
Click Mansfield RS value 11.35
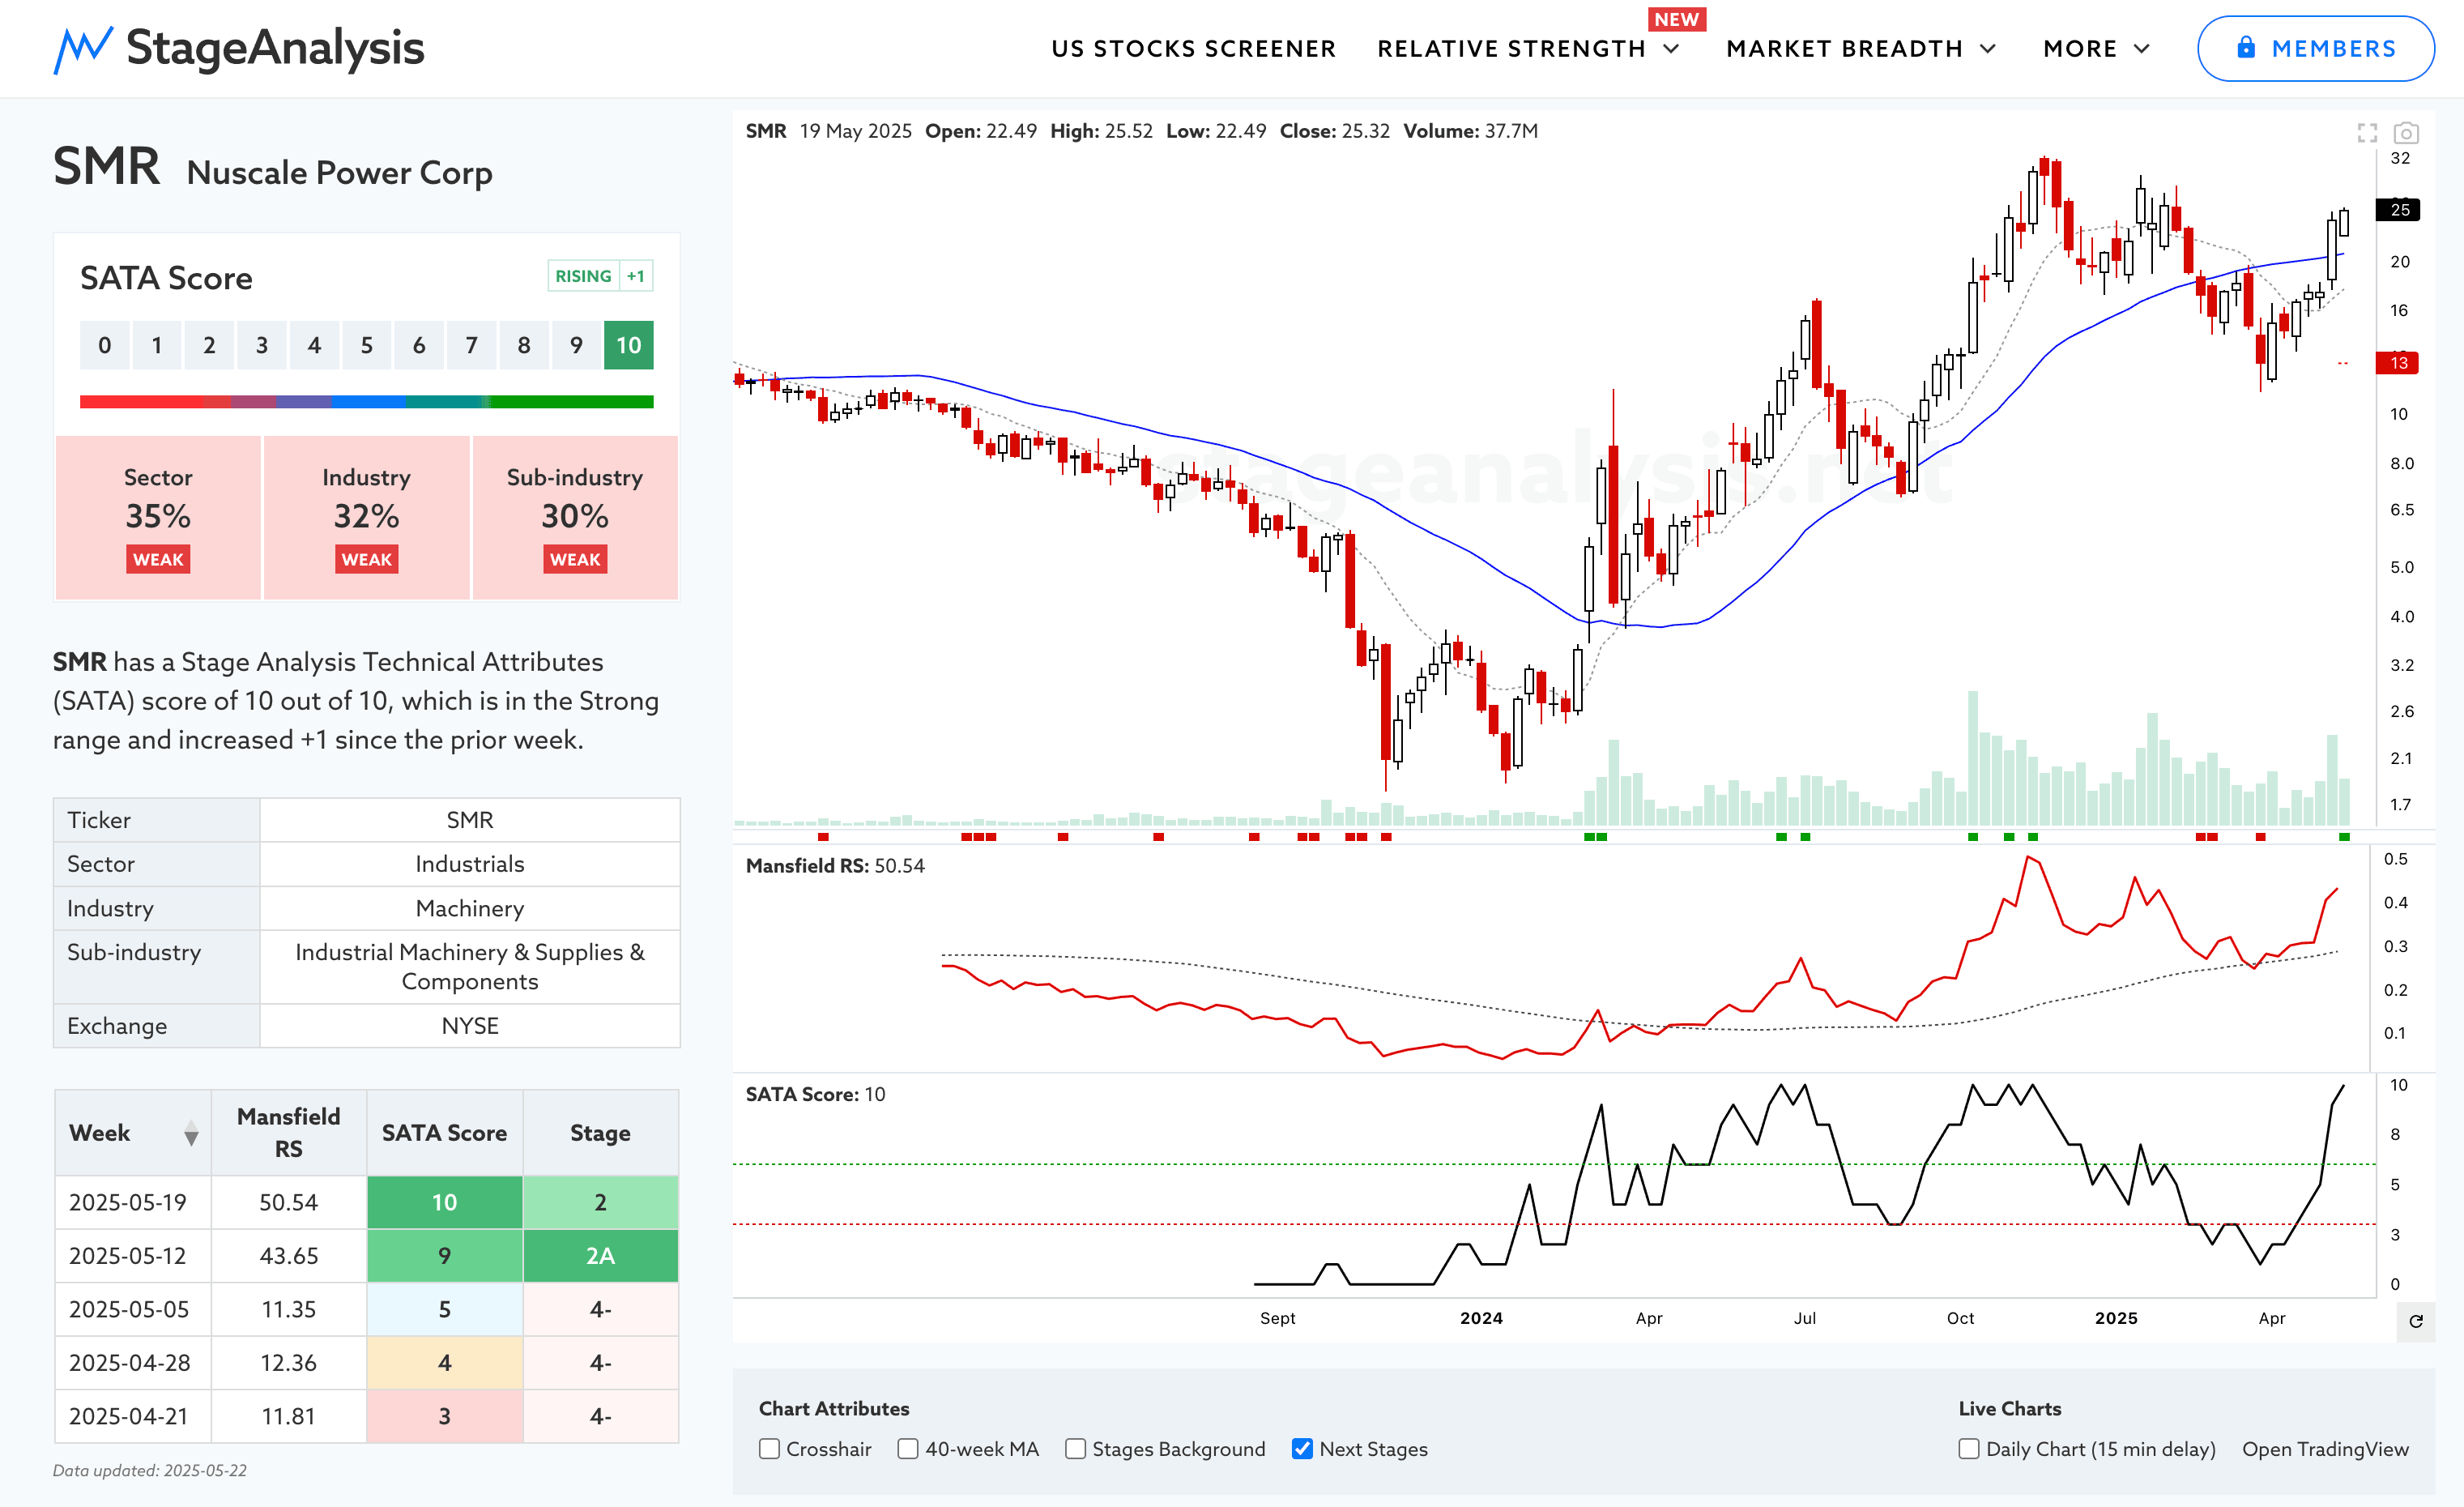coord(289,1310)
